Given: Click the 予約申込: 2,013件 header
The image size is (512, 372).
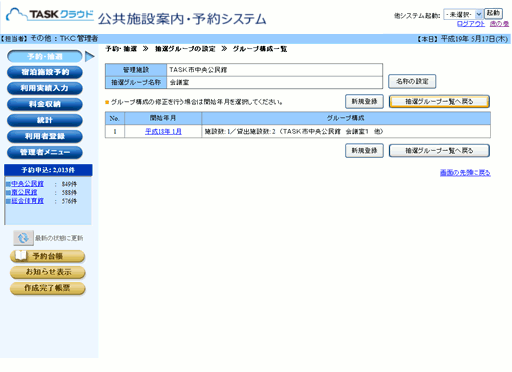Looking at the screenshot, I should [x=48, y=170].
